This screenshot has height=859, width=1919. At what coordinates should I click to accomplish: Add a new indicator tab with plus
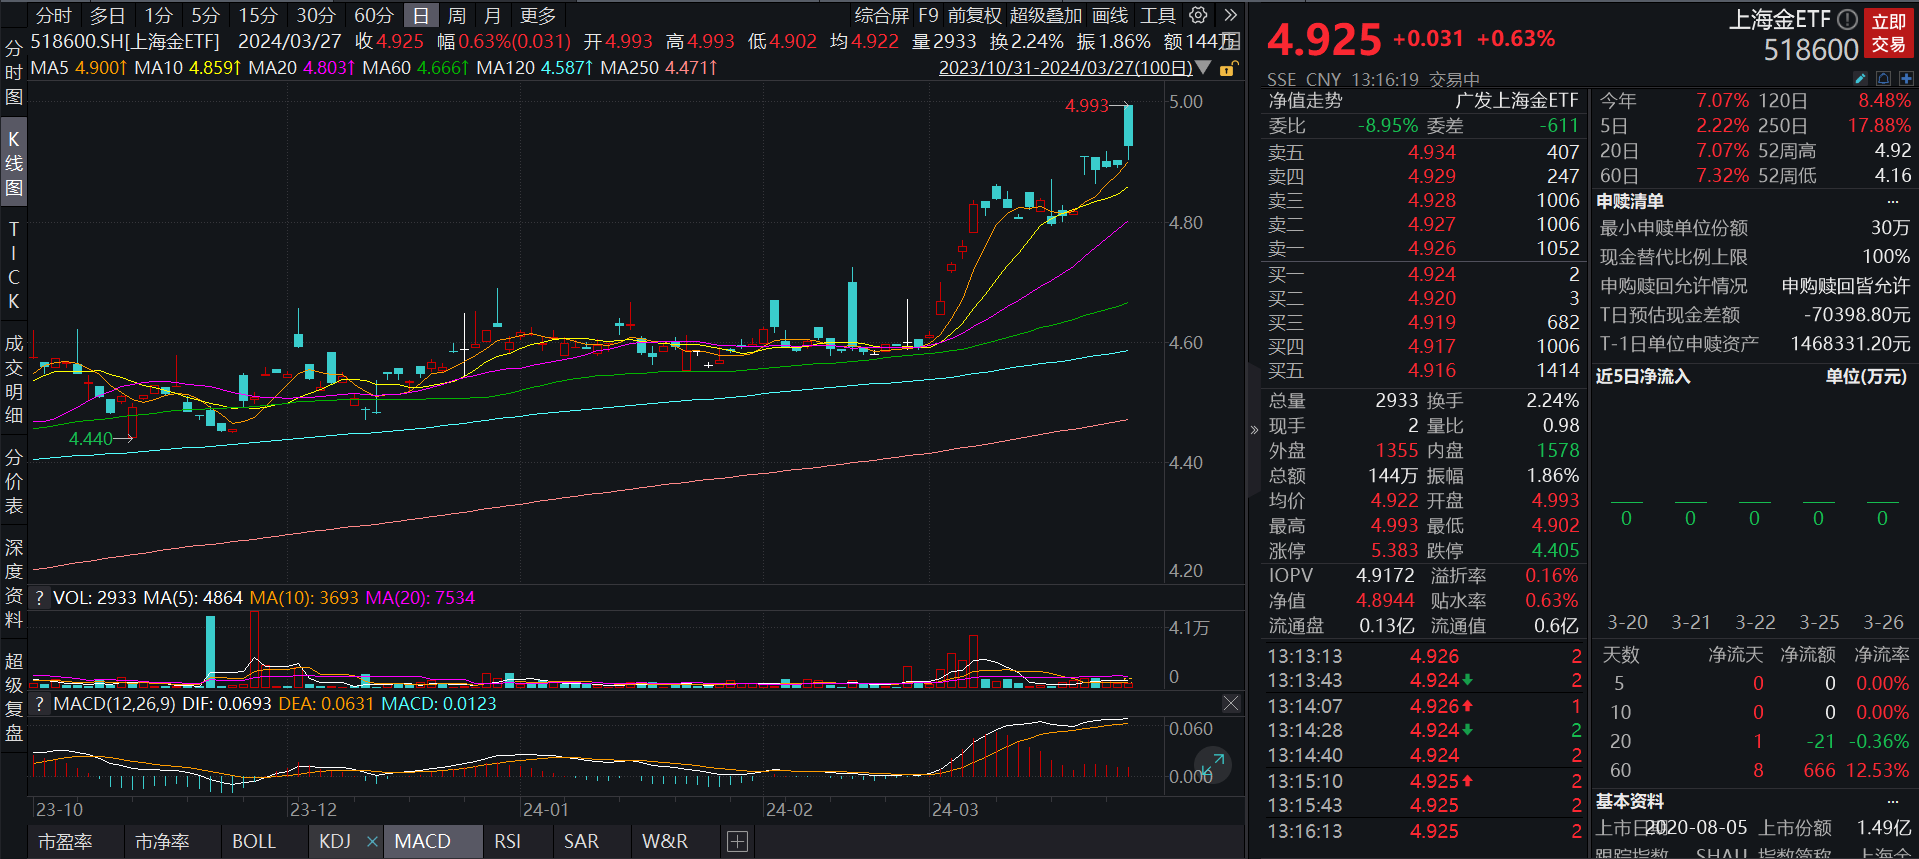pos(737,842)
